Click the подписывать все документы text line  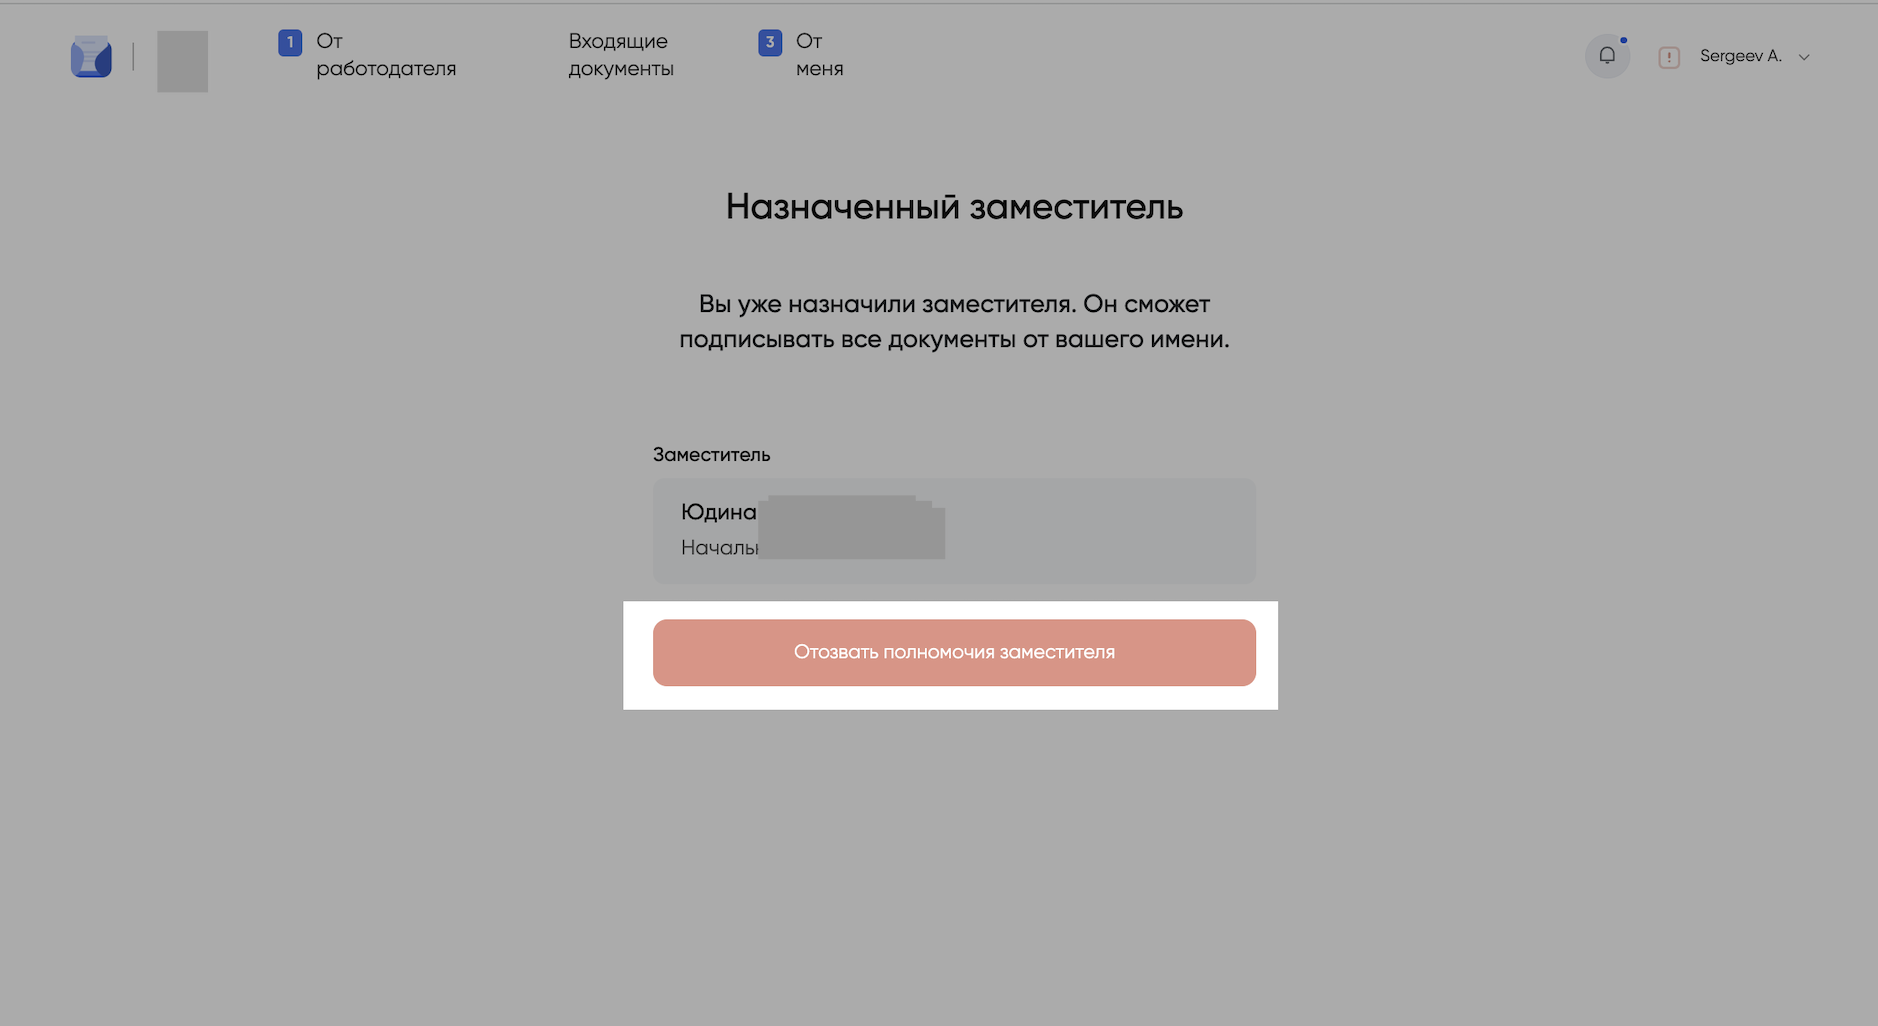pyautogui.click(x=954, y=340)
